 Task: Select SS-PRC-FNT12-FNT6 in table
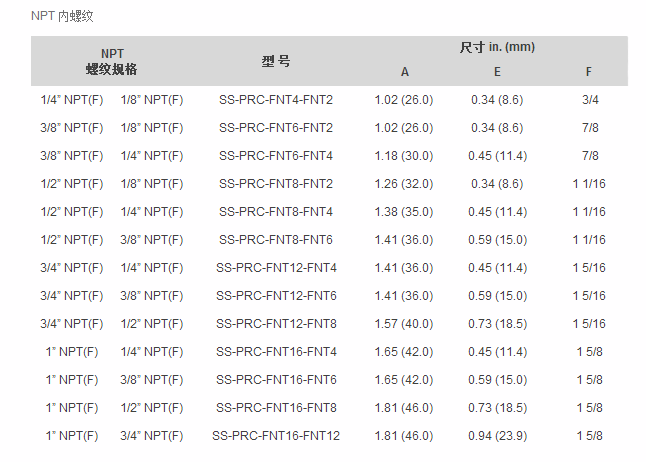pyautogui.click(x=276, y=296)
